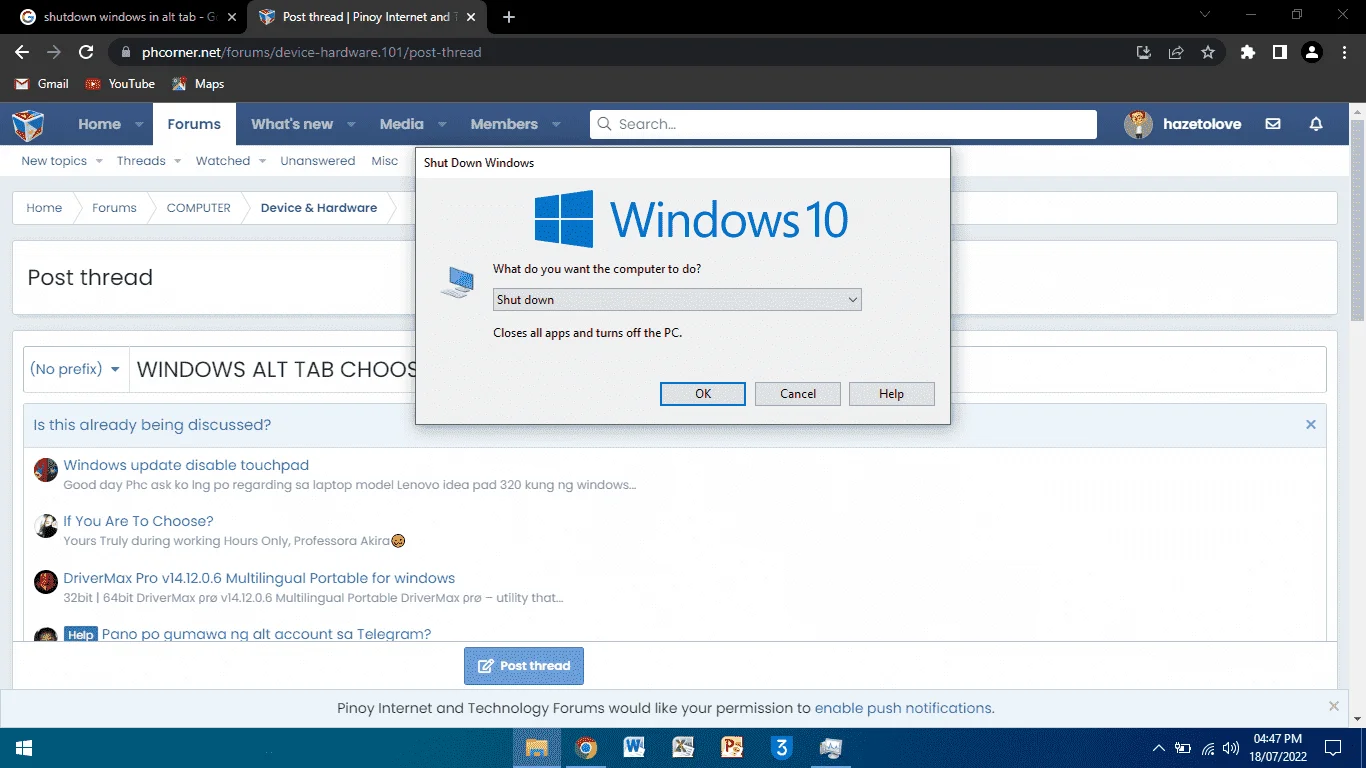The height and width of the screenshot is (768, 1366).
Task: Open the (No prefix) dropdown
Action: [x=76, y=370]
